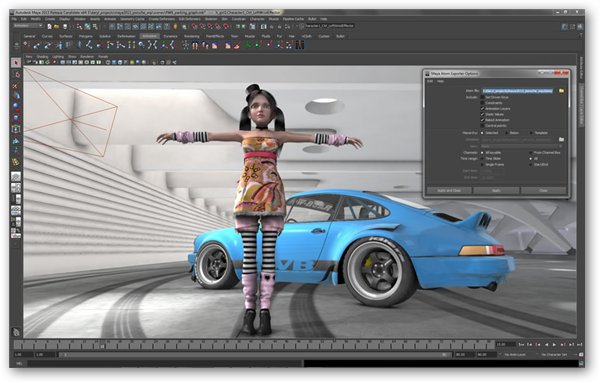Click the Apply button in exporter dialog
The width and height of the screenshot is (600, 383).
click(496, 190)
